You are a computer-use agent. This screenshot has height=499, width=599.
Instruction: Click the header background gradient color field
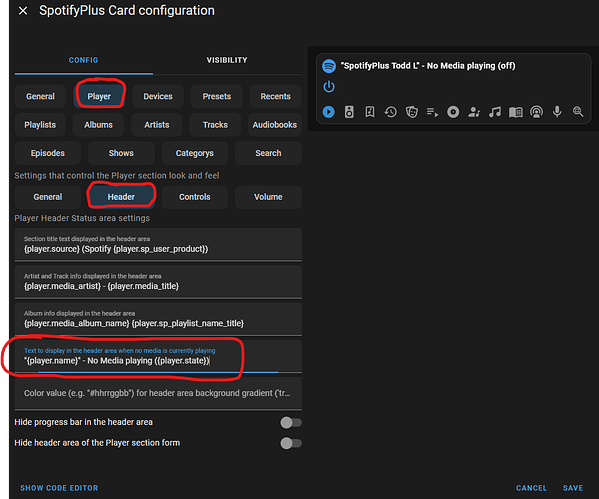tap(158, 394)
